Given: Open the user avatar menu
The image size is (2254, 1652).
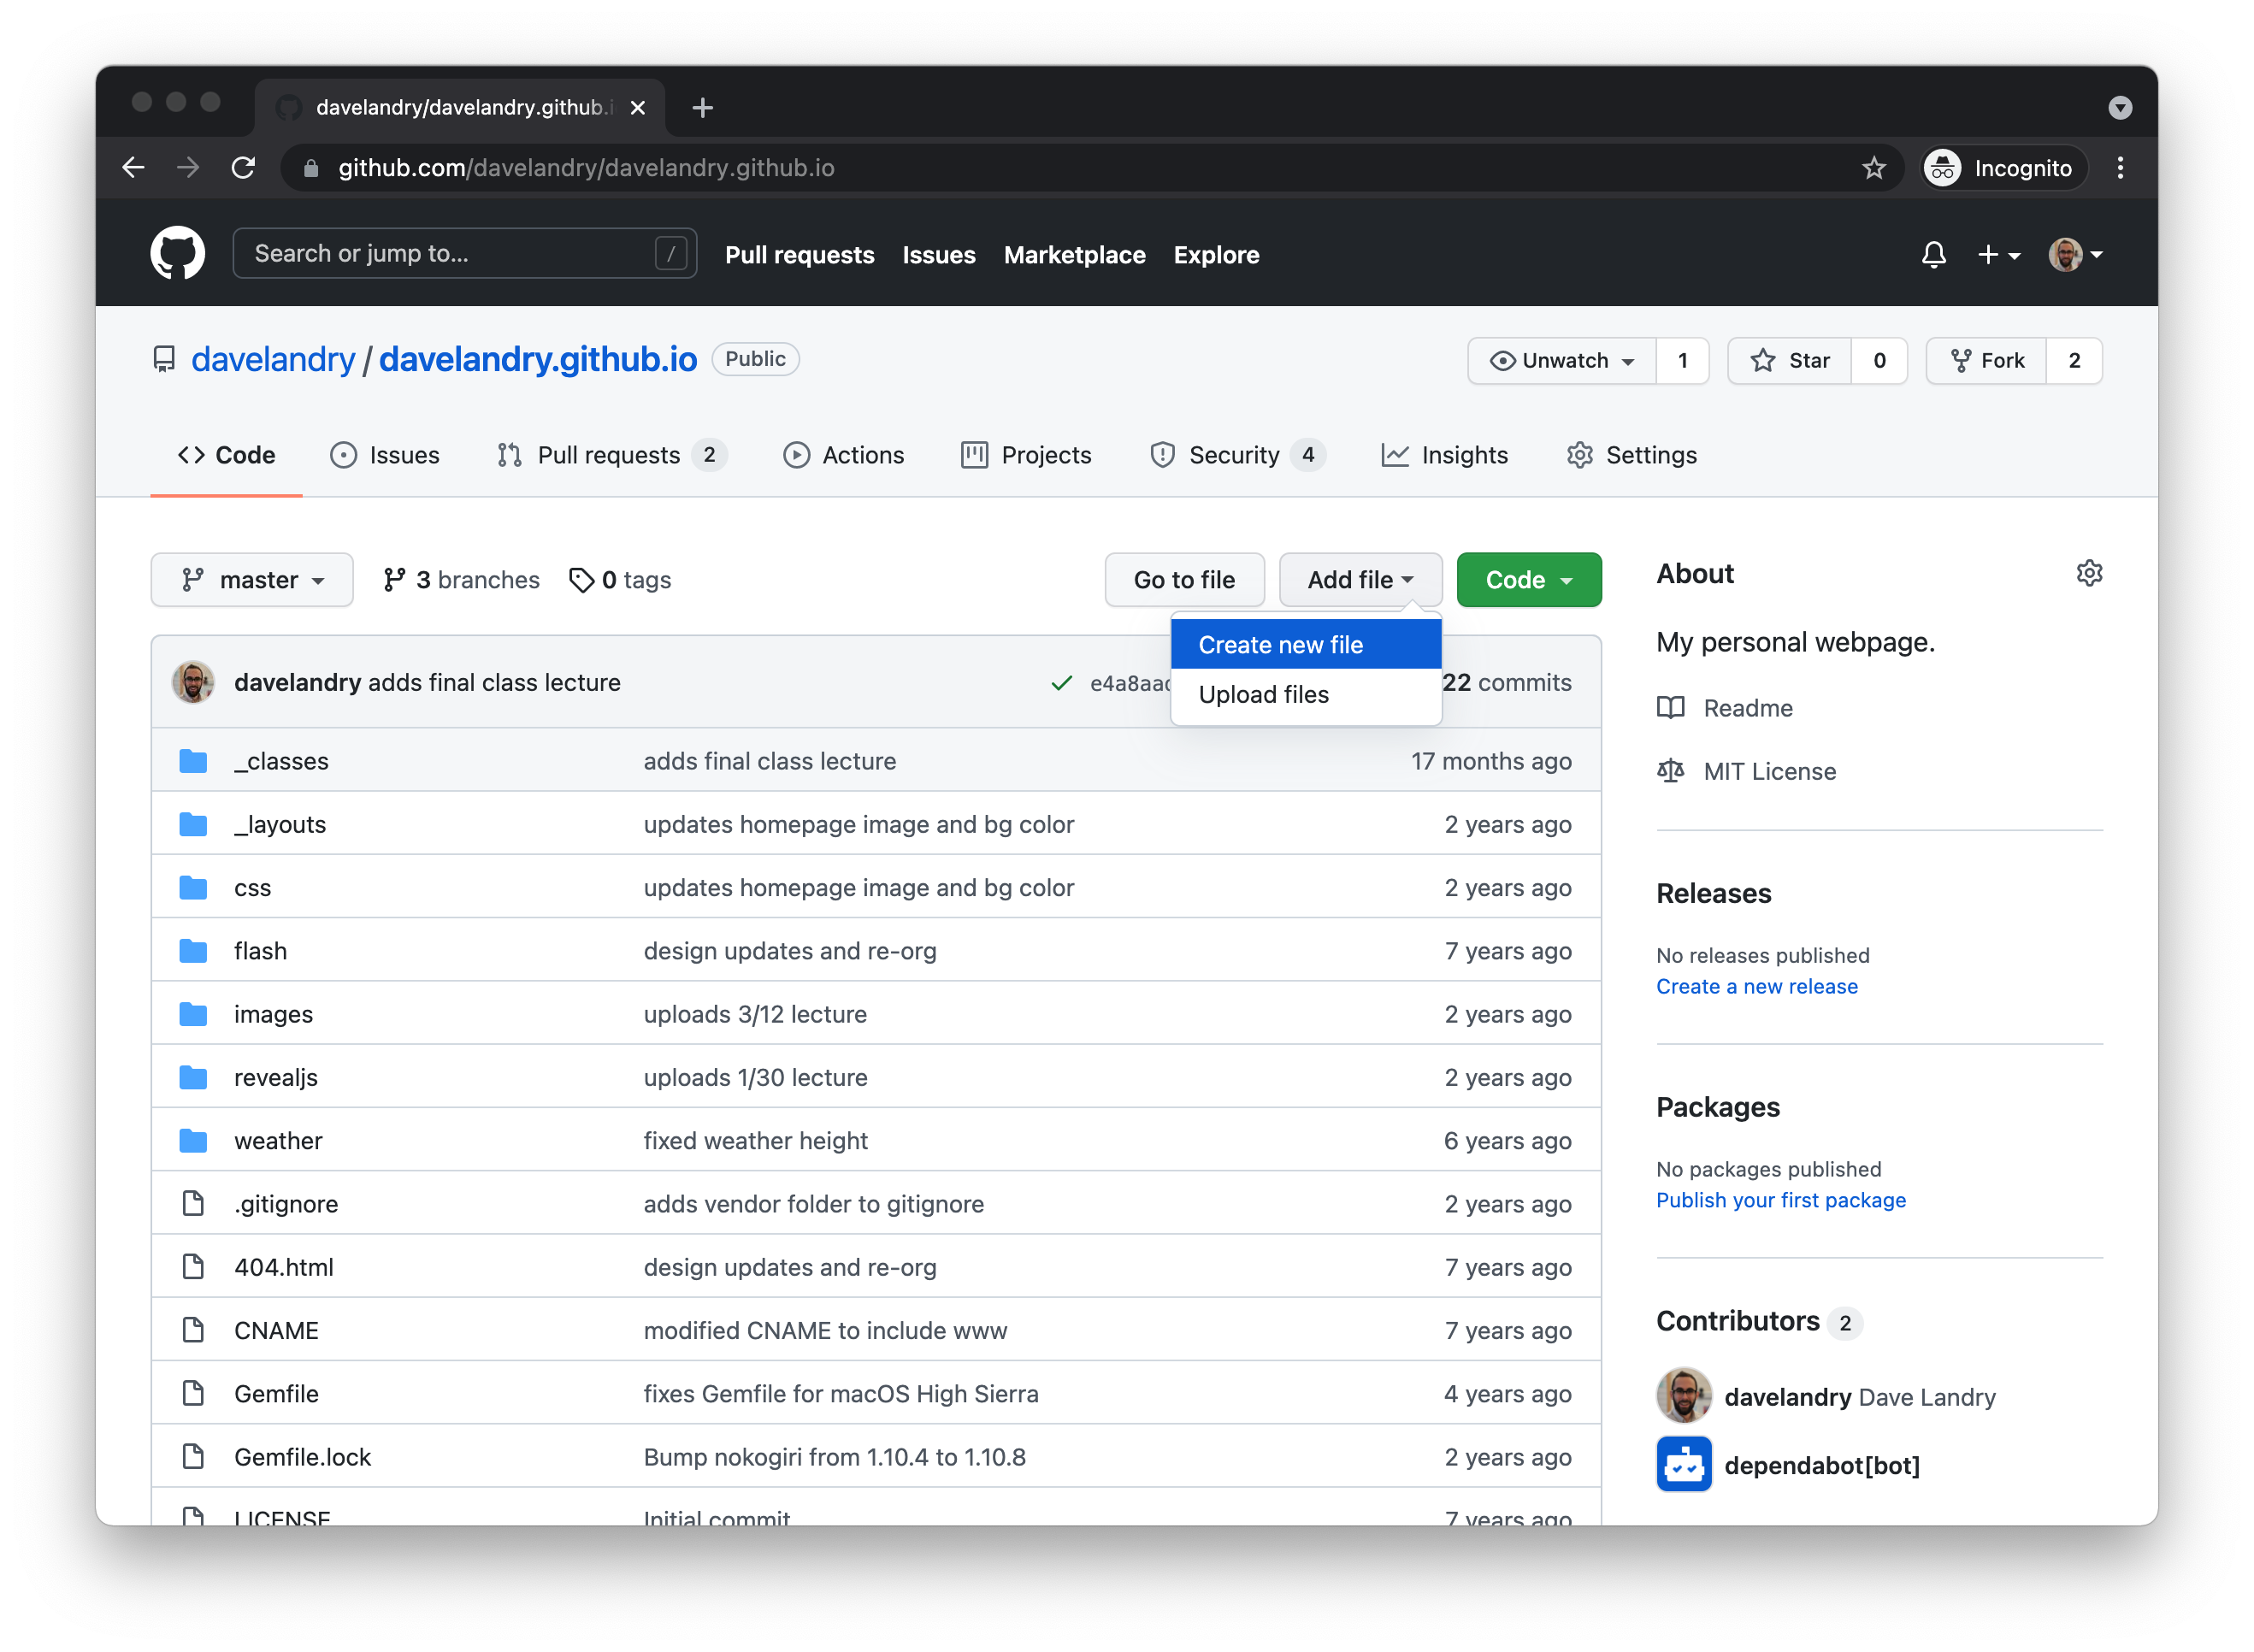Looking at the screenshot, I should (x=2075, y=255).
